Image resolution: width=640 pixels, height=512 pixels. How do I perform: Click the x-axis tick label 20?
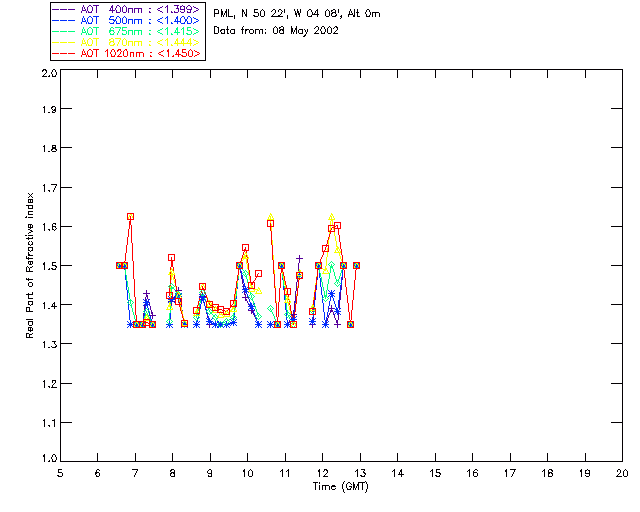(622, 473)
